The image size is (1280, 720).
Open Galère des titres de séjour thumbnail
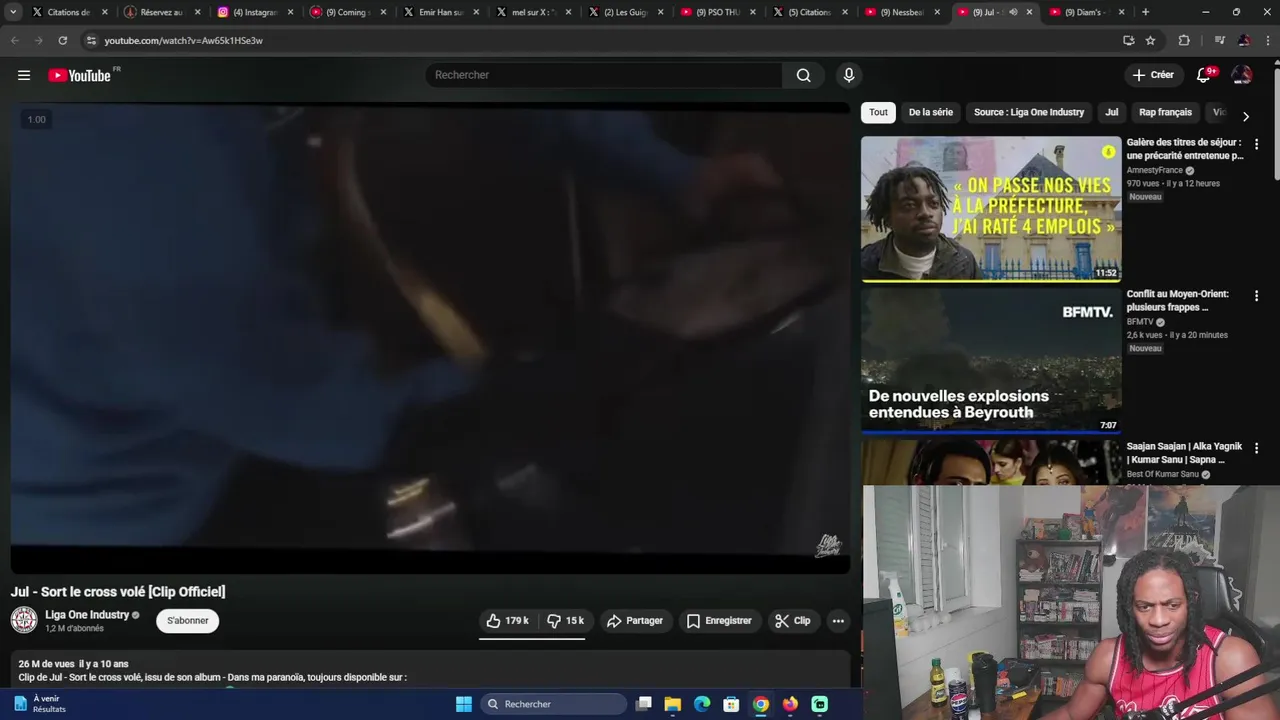[991, 209]
